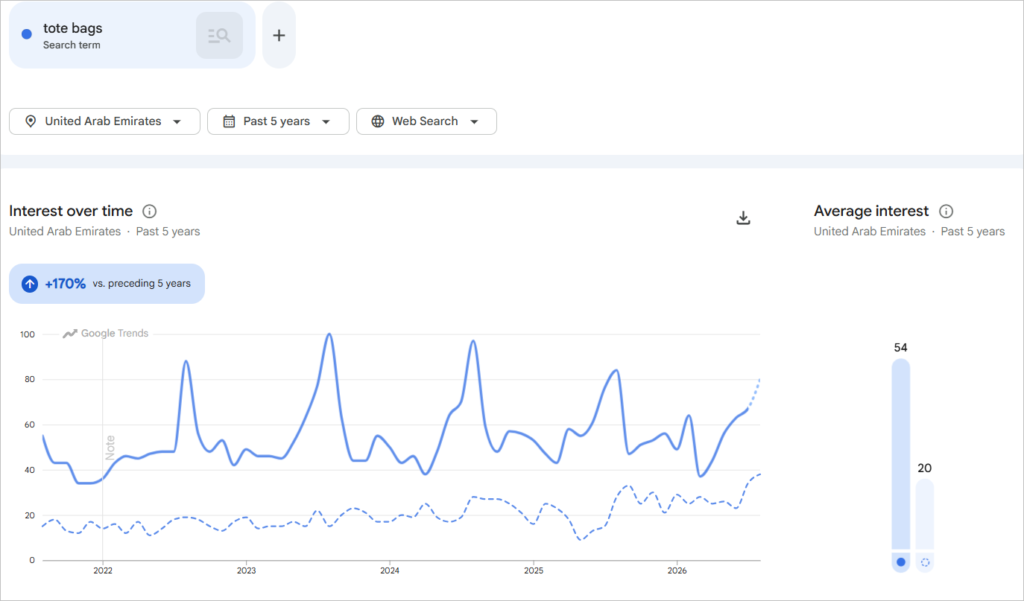Click the Google Trends logo on chart
Image resolution: width=1024 pixels, height=601 pixels.
click(x=105, y=333)
